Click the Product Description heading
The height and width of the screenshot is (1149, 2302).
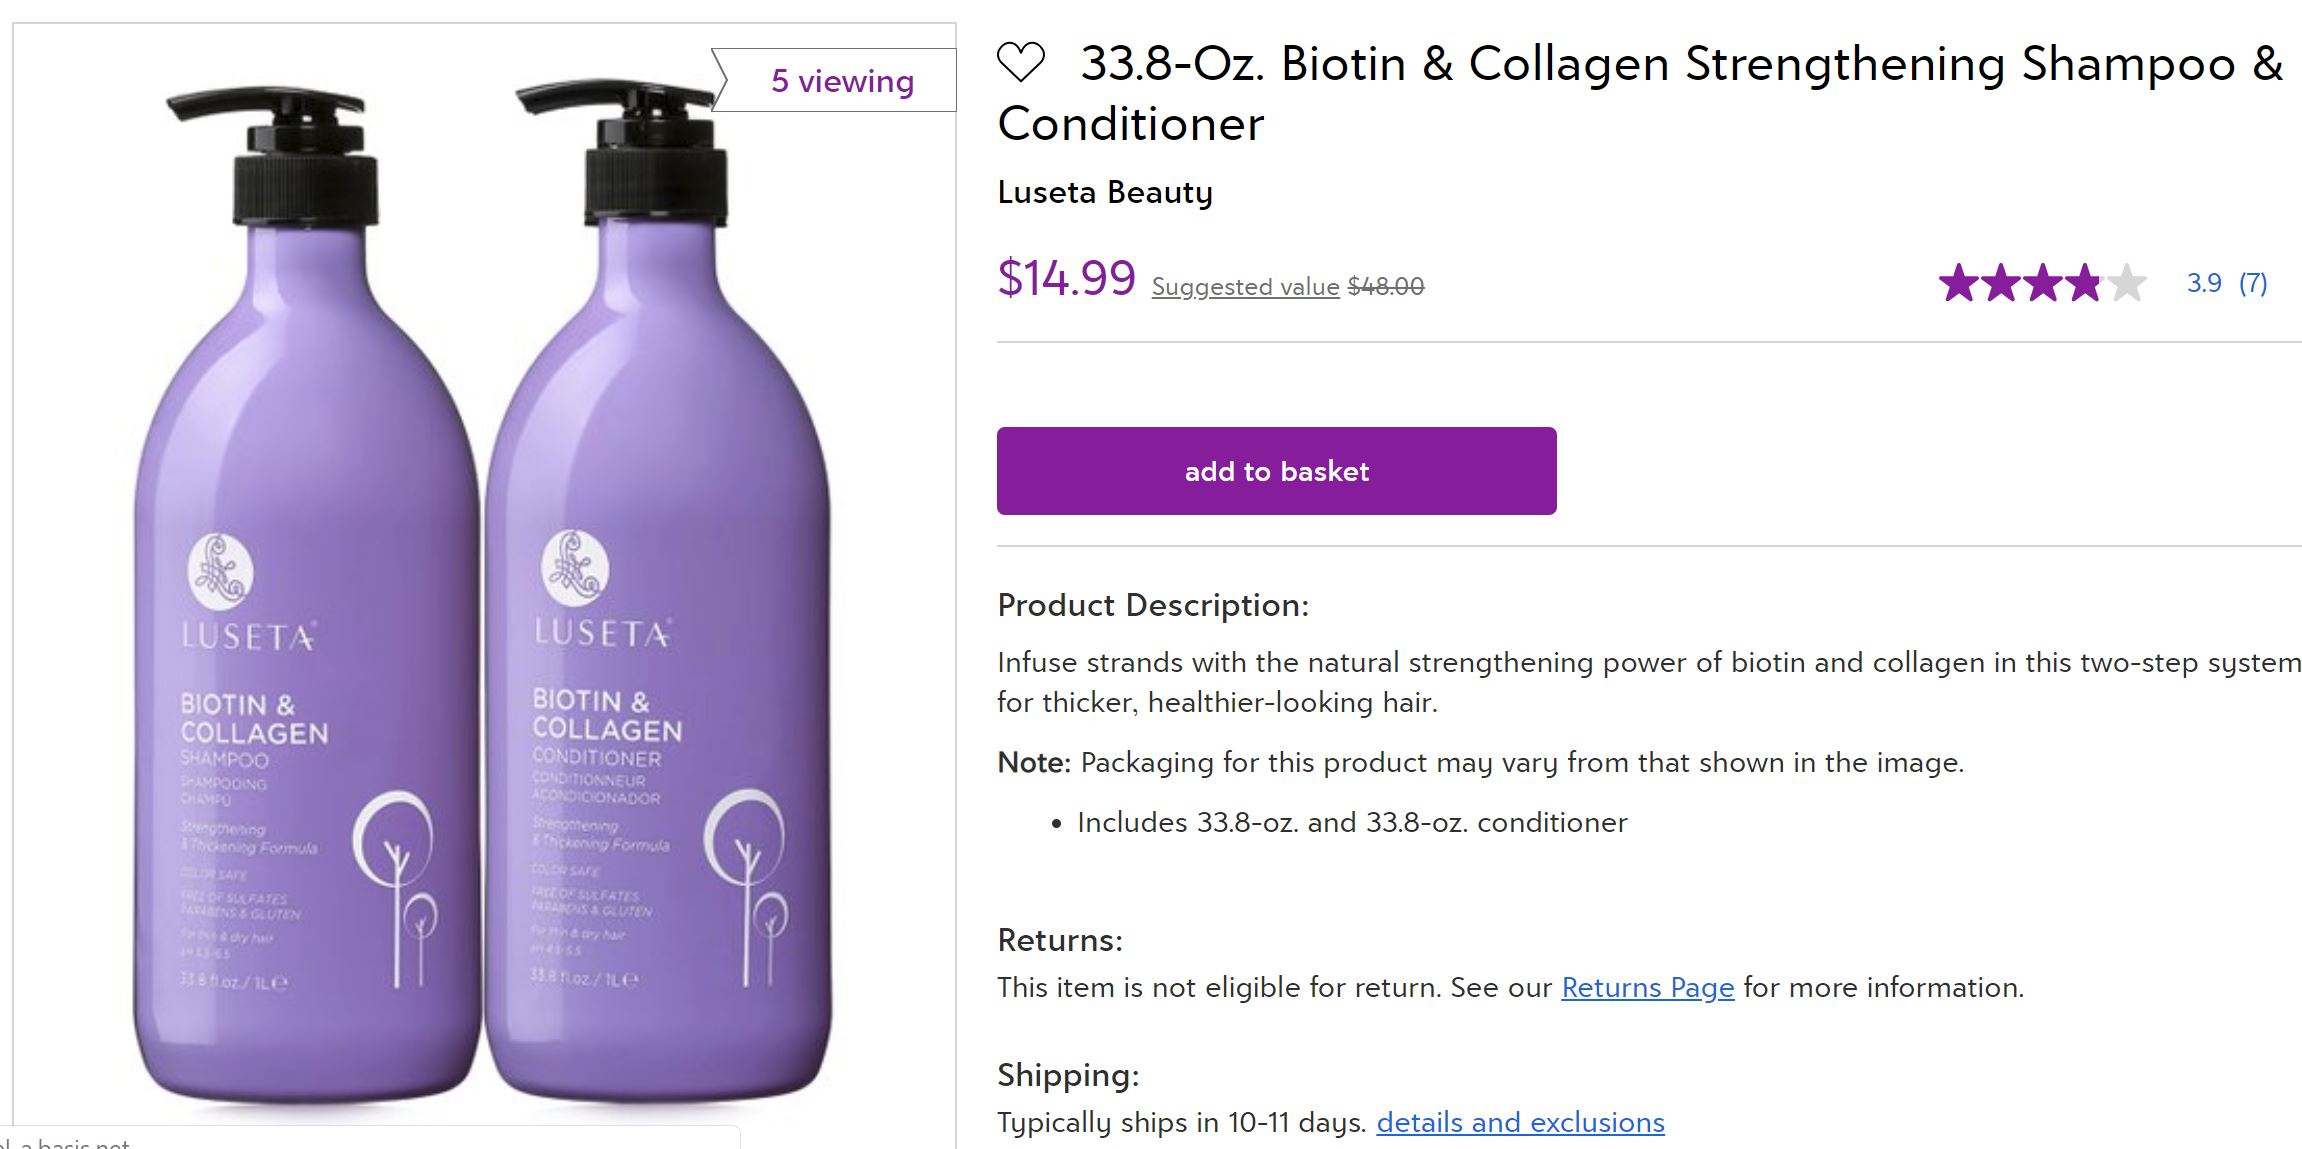[1153, 606]
